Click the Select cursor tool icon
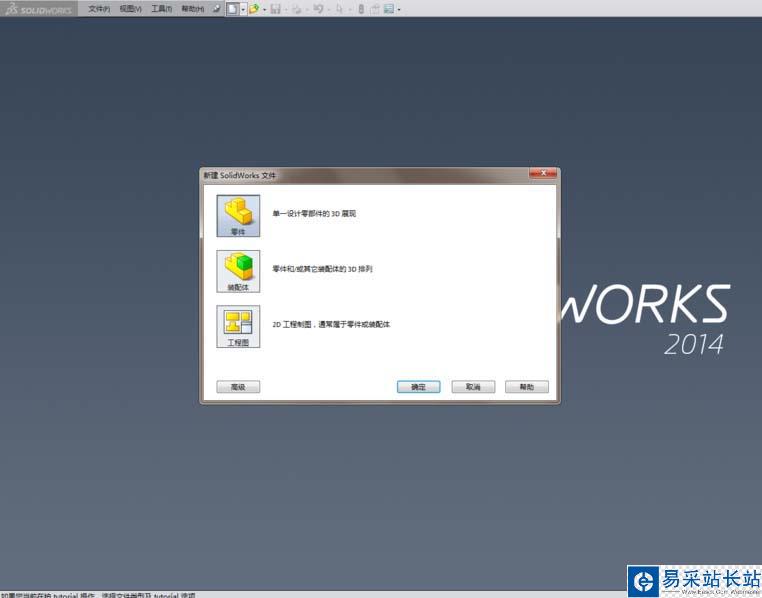Image resolution: width=762 pixels, height=598 pixels. point(340,9)
